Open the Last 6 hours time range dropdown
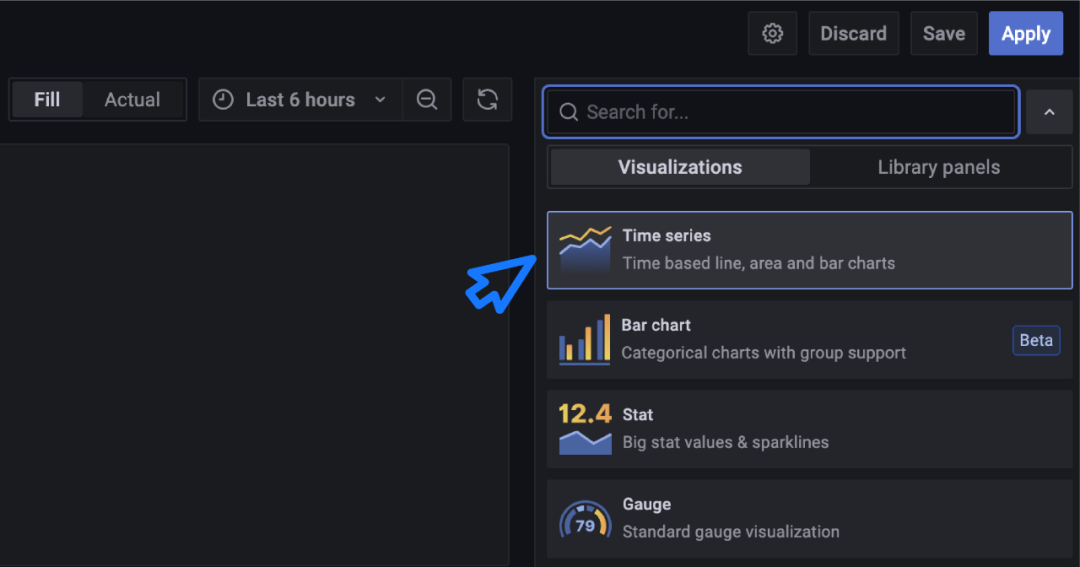The width and height of the screenshot is (1080, 567). click(x=300, y=100)
